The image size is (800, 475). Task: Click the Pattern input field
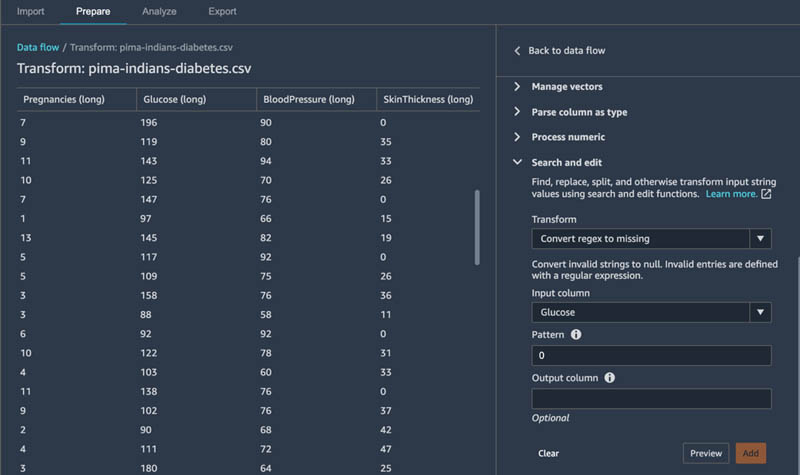point(652,355)
